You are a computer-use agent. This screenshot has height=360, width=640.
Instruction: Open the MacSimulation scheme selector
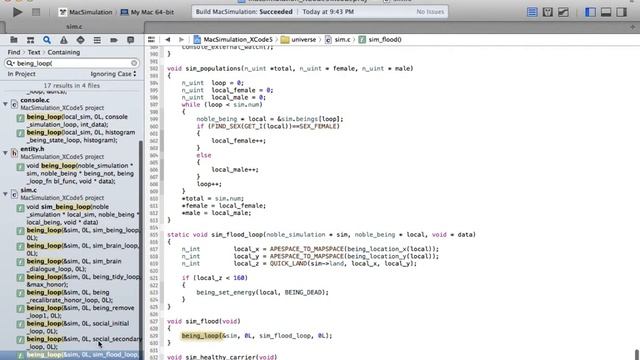pyautogui.click(x=85, y=12)
